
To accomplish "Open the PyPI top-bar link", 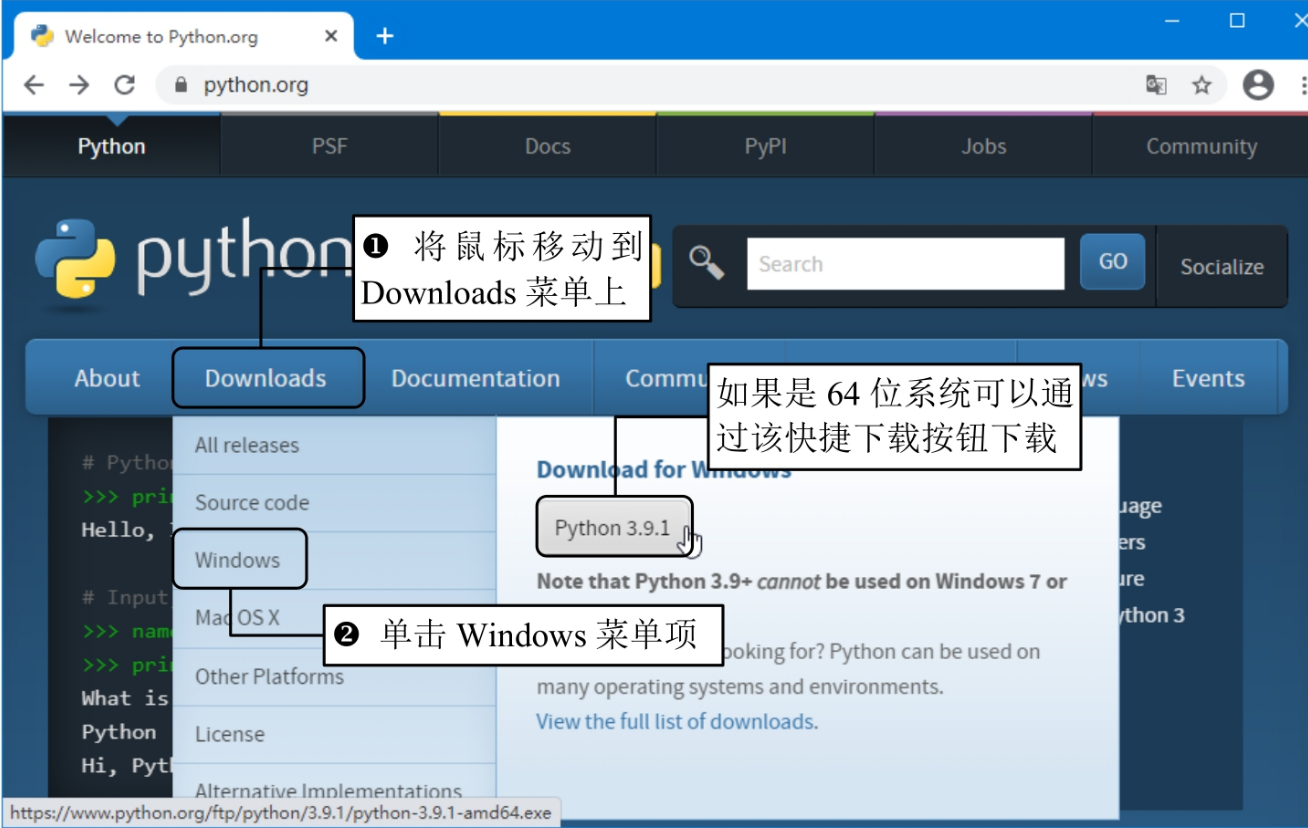I will coord(766,146).
